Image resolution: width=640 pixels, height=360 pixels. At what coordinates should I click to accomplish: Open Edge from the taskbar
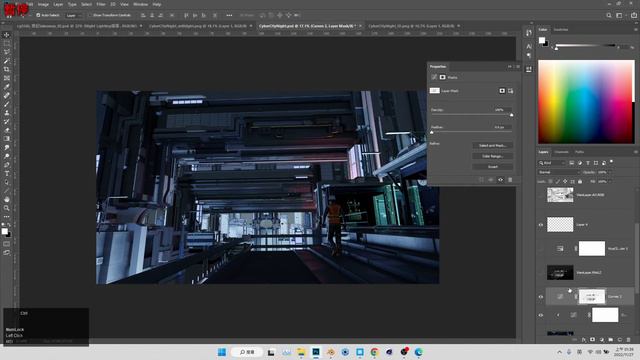[418, 352]
